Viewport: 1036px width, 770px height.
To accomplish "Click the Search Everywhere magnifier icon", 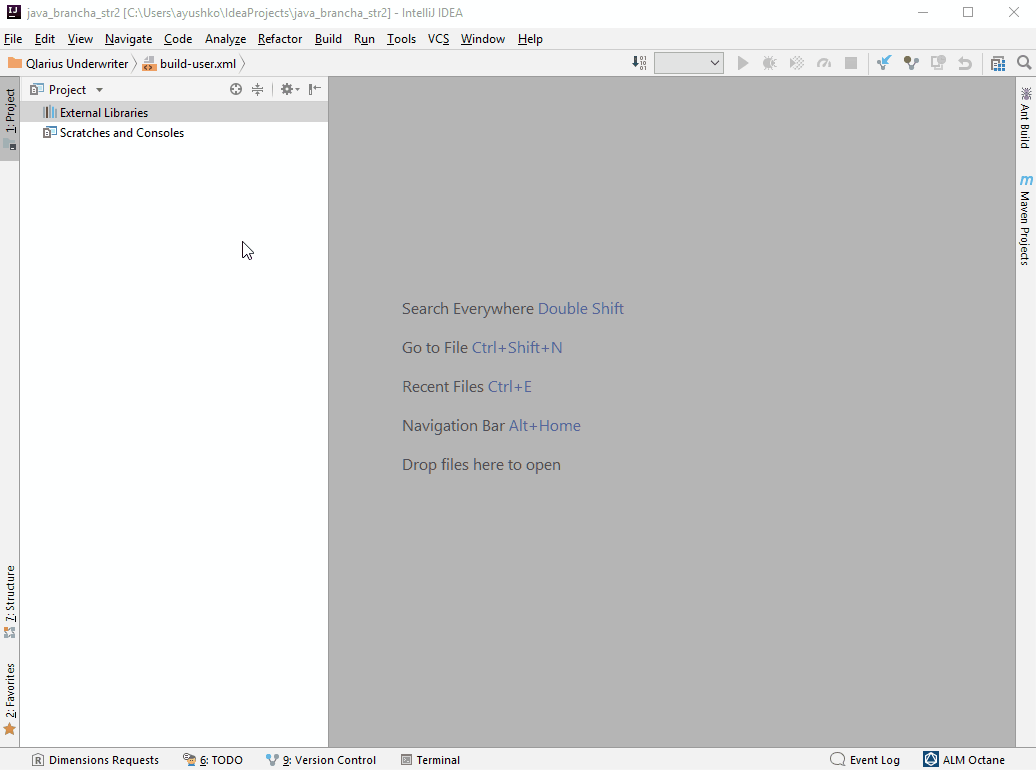I will (x=1024, y=63).
